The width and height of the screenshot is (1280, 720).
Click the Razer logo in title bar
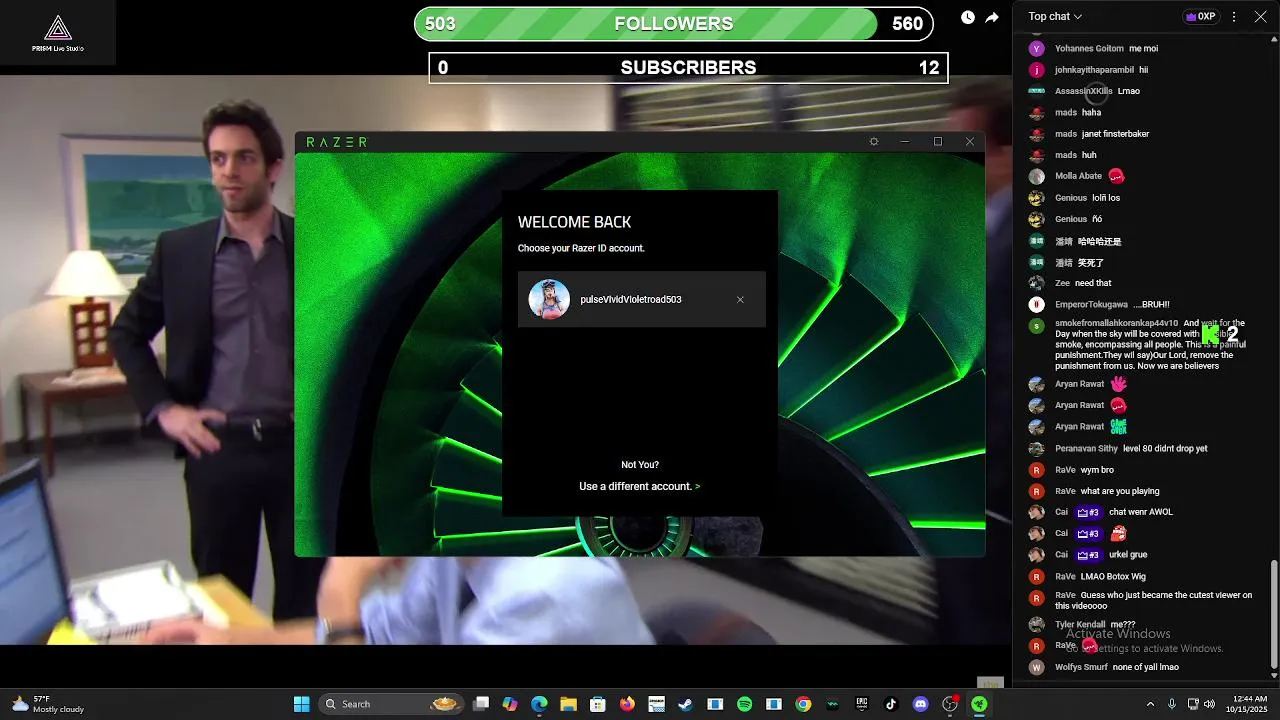click(x=337, y=142)
